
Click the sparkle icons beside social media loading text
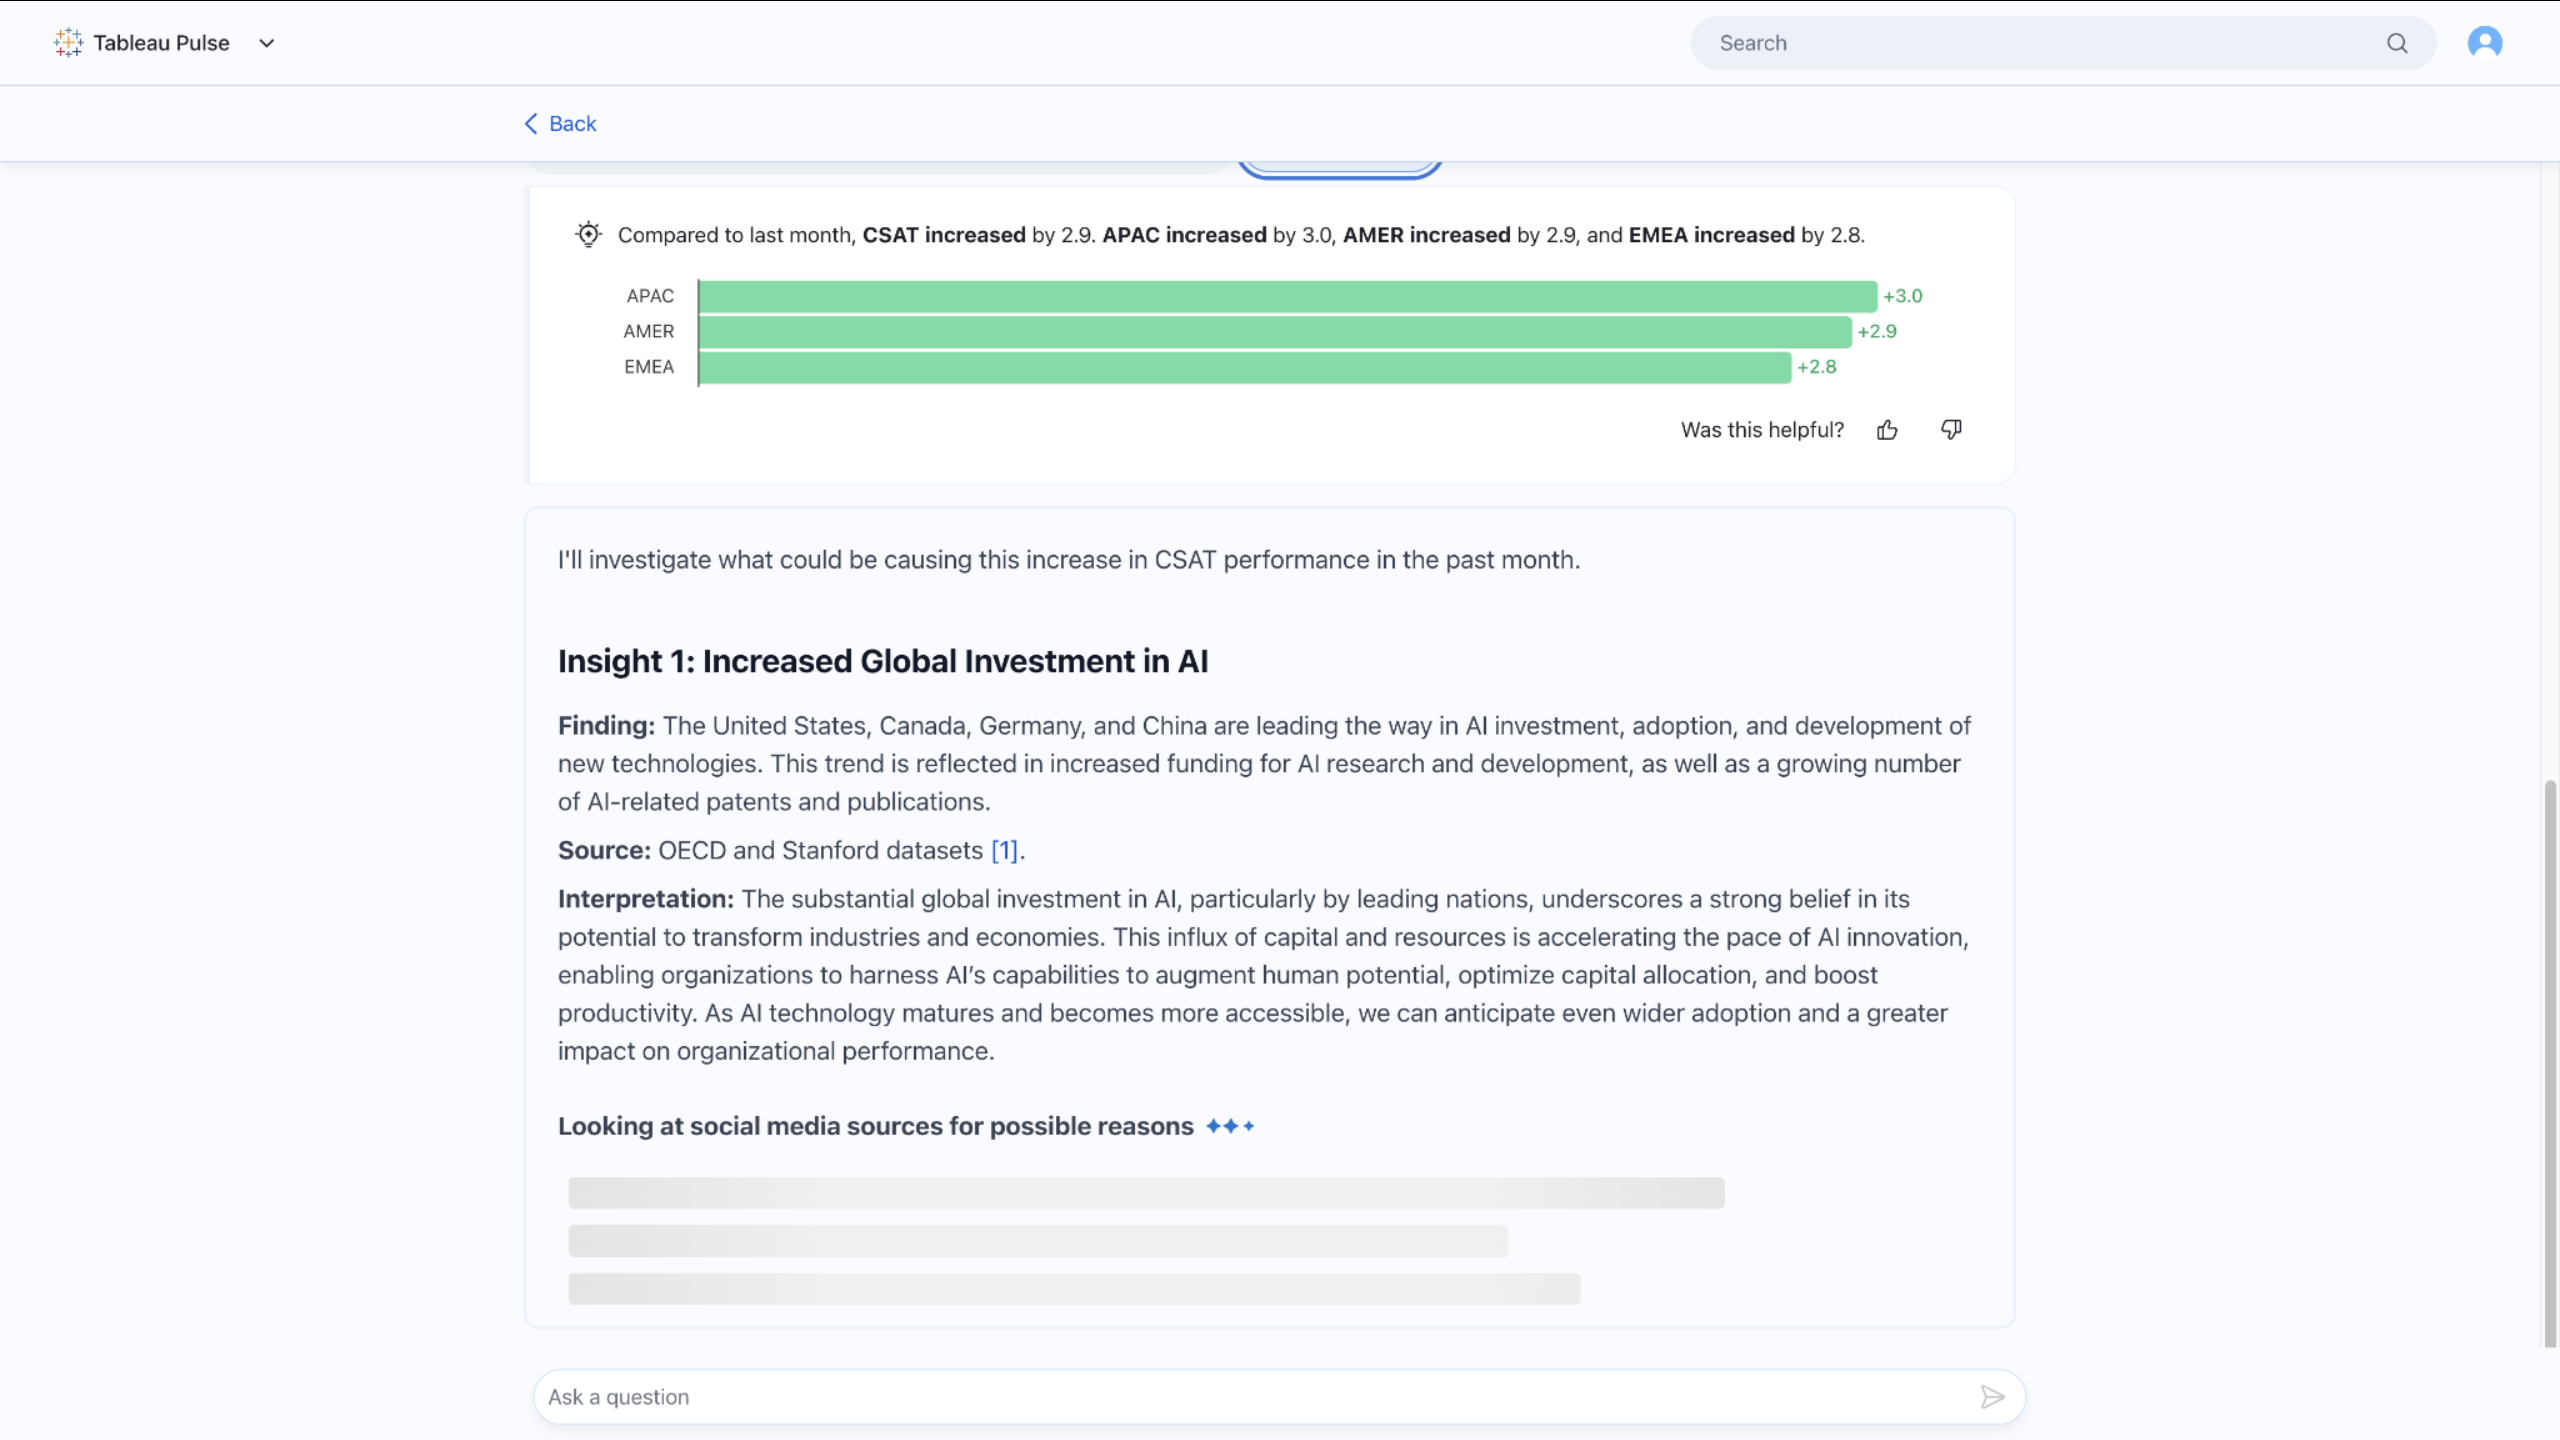[x=1230, y=1126]
